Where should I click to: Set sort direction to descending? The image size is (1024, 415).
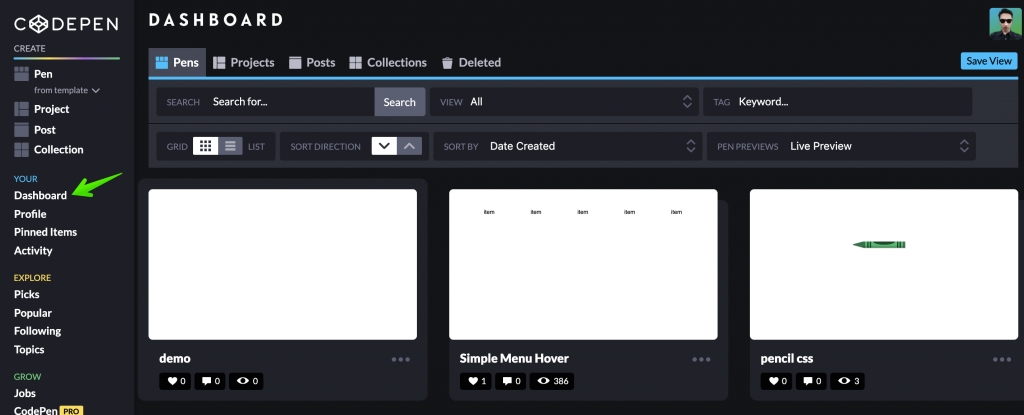(384, 146)
